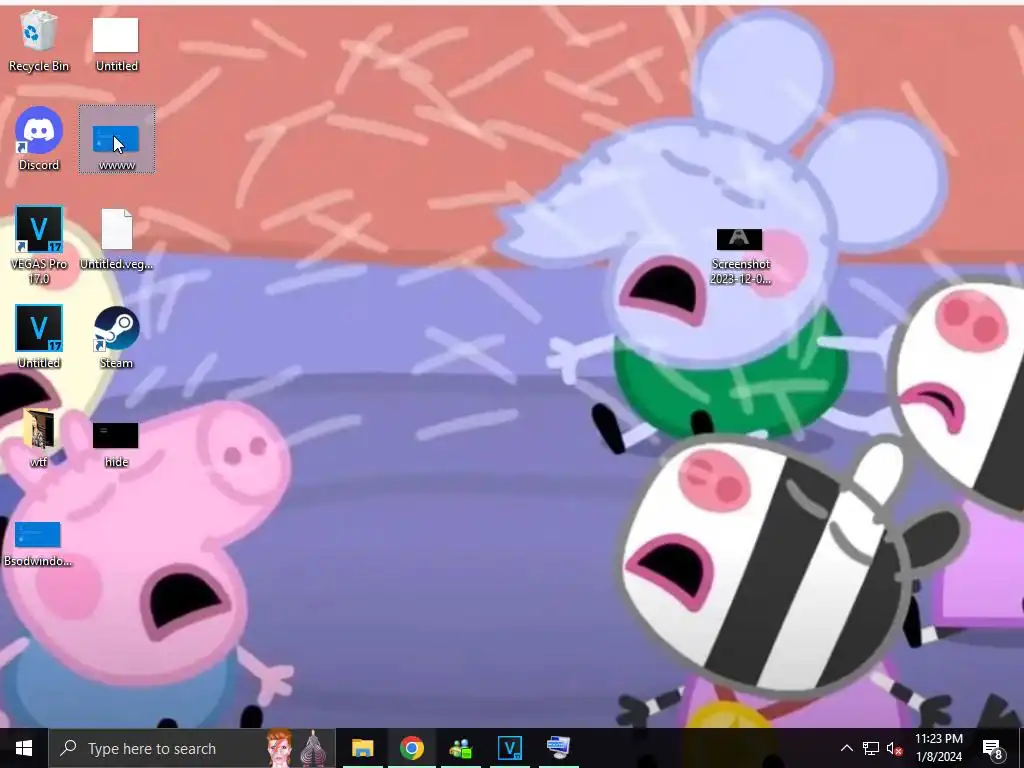Image resolution: width=1024 pixels, height=768 pixels.
Task: Open the network status tray icon
Action: 871,748
